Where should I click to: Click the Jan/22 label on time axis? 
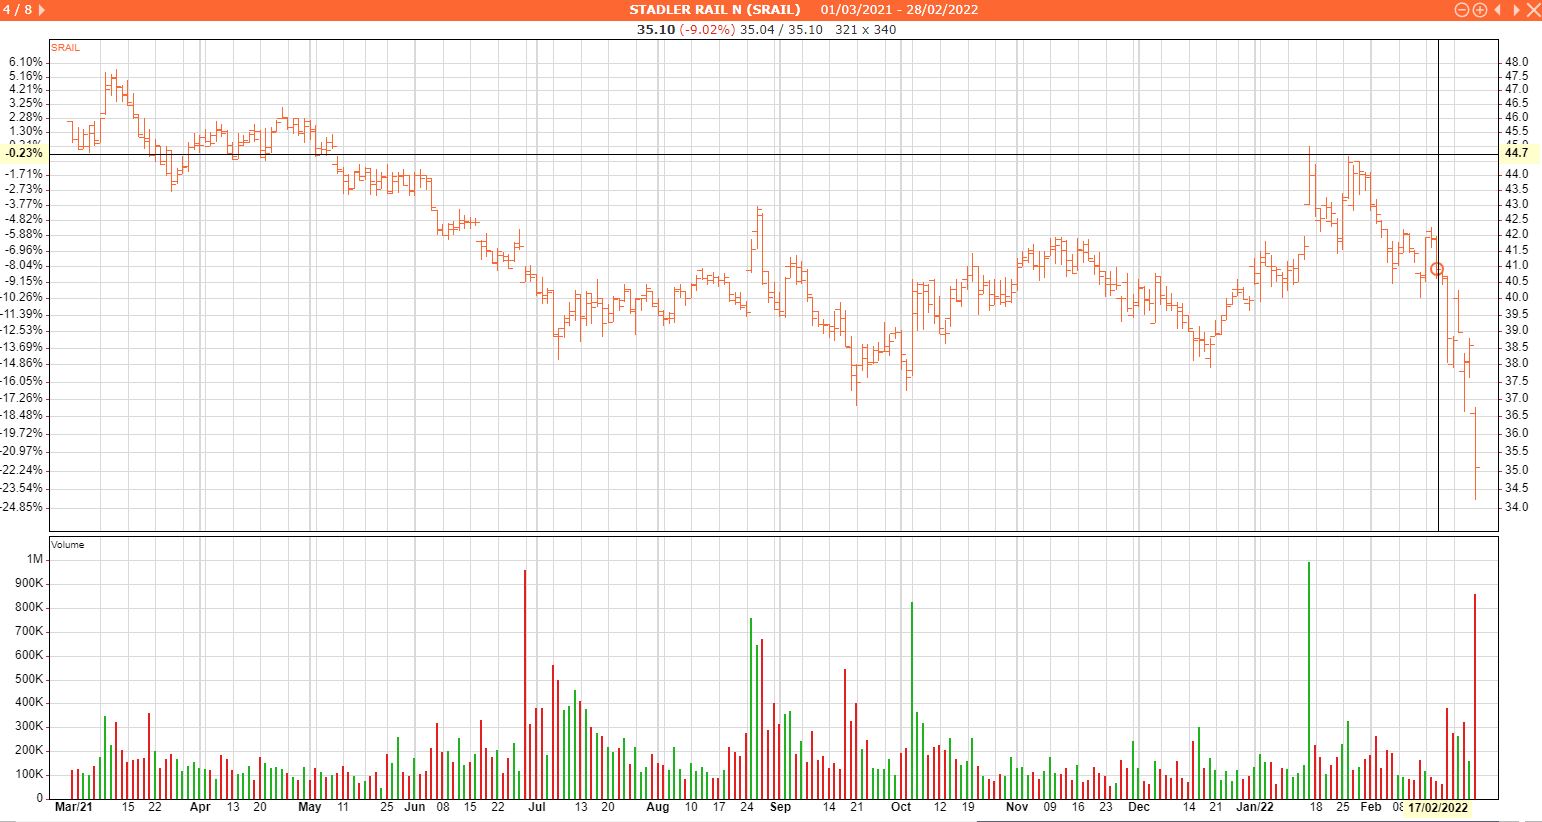click(x=1254, y=807)
